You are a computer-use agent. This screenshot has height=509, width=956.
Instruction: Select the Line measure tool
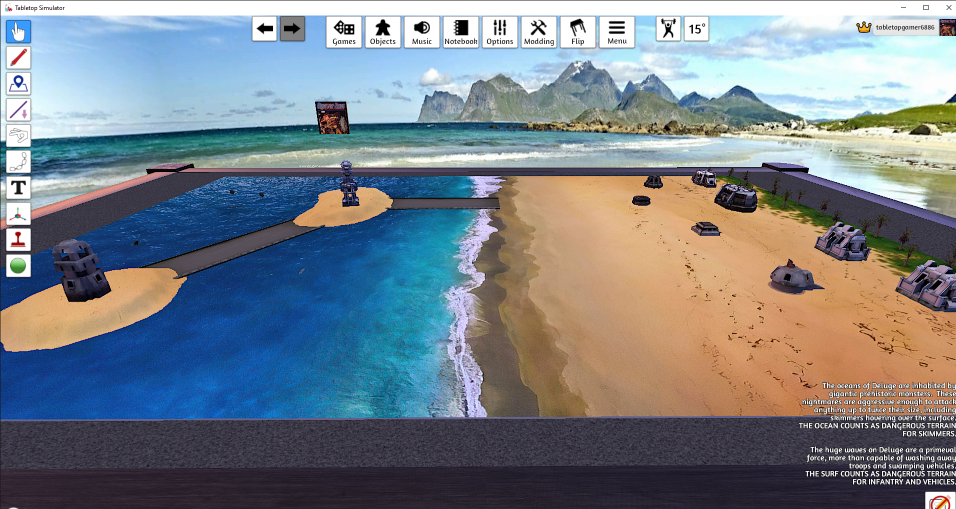pos(18,110)
